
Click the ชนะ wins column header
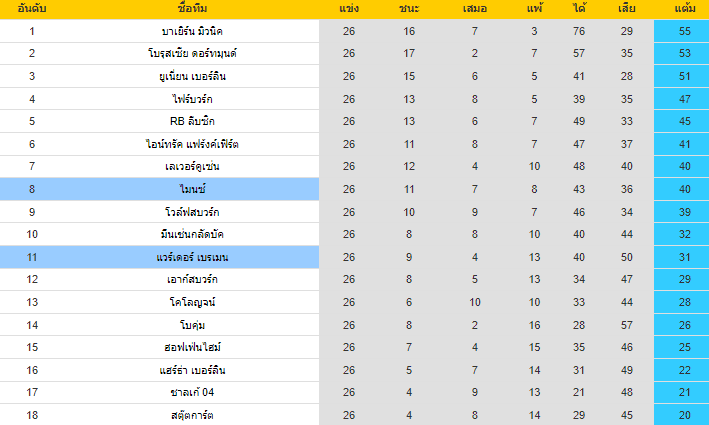point(409,9)
